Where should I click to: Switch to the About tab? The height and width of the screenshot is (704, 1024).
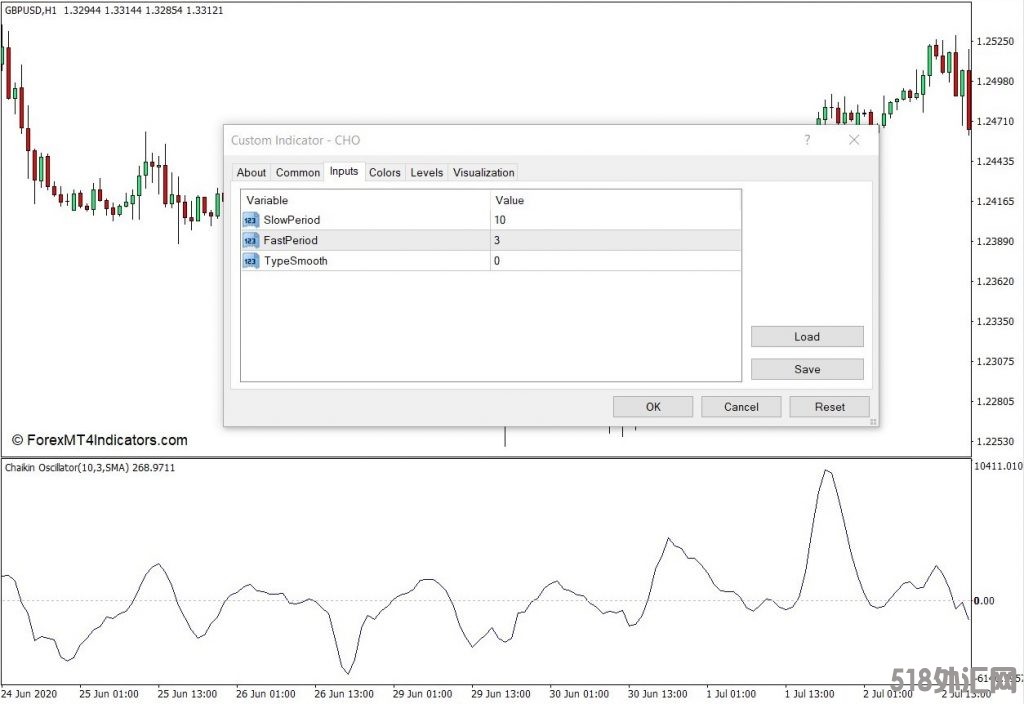tap(251, 173)
